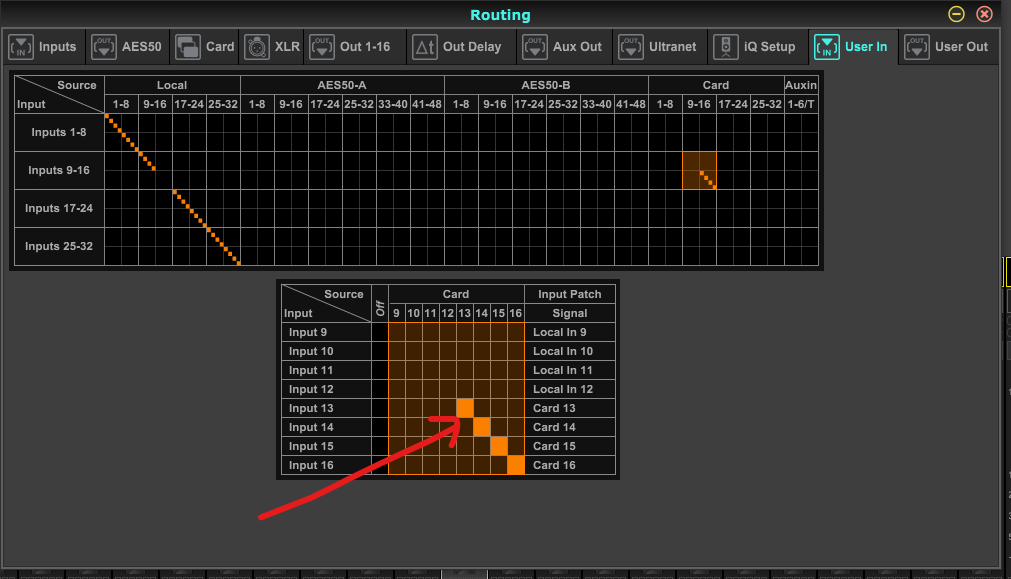Image resolution: width=1011 pixels, height=579 pixels.
Task: Click the Out Delay triangle icon
Action: point(425,47)
